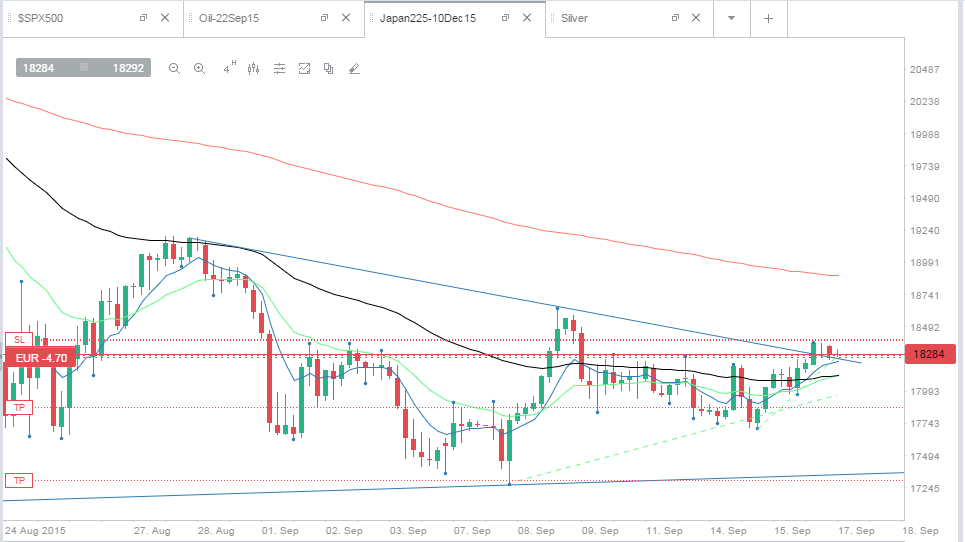
Task: Click the lower TP take-profit marker
Action: coord(19,480)
